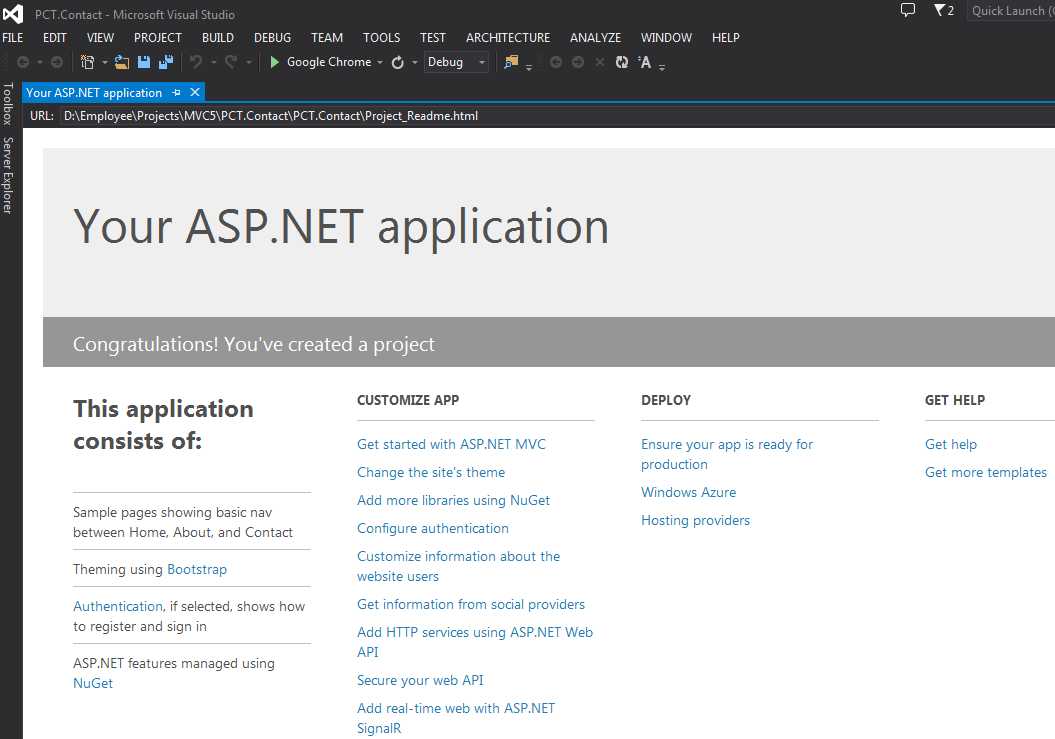Click the Open File folder icon
The width and height of the screenshot is (1055, 739).
tap(122, 62)
